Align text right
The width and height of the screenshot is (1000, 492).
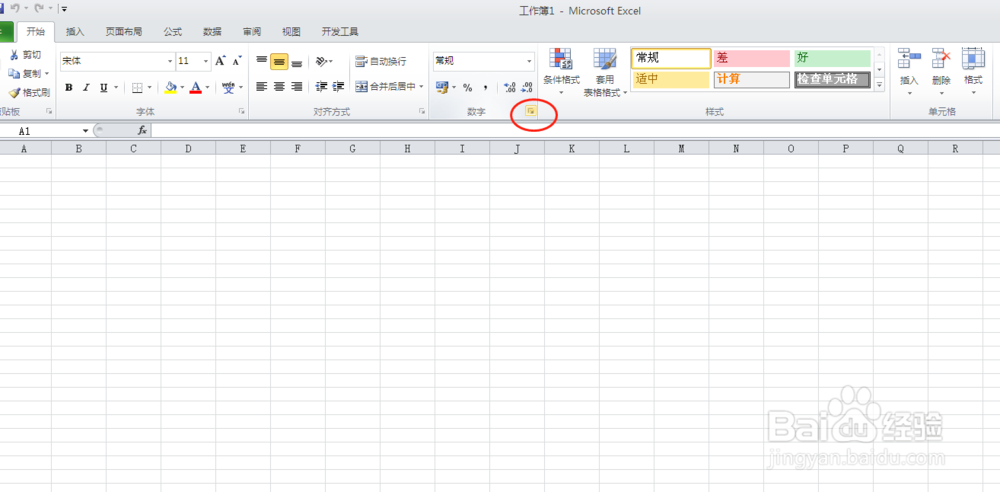(297, 87)
